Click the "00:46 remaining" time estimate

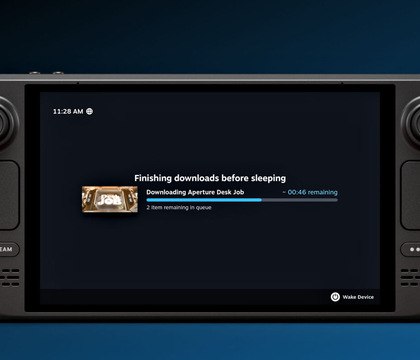[x=310, y=192]
